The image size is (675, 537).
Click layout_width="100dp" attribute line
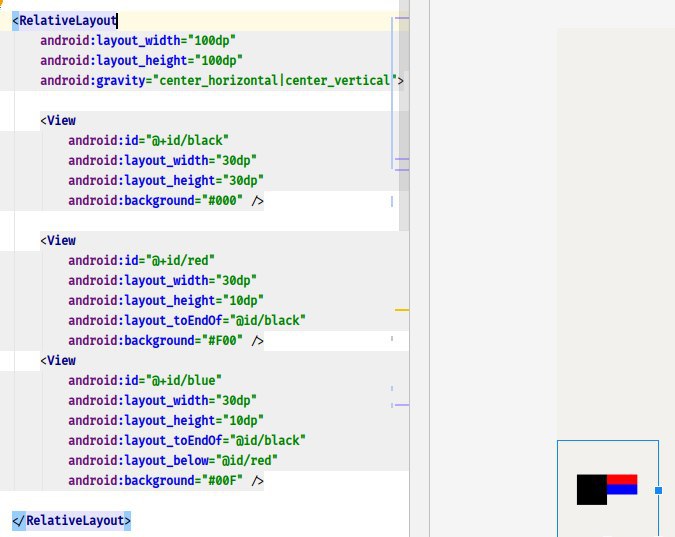pos(138,40)
